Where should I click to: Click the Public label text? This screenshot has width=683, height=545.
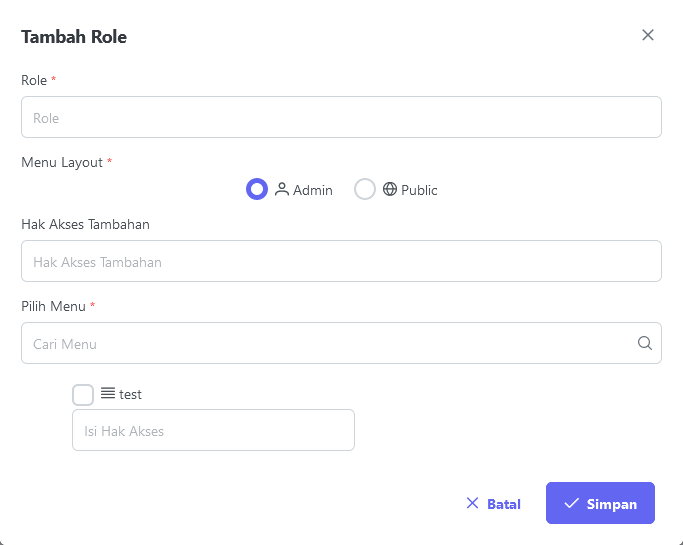(419, 190)
